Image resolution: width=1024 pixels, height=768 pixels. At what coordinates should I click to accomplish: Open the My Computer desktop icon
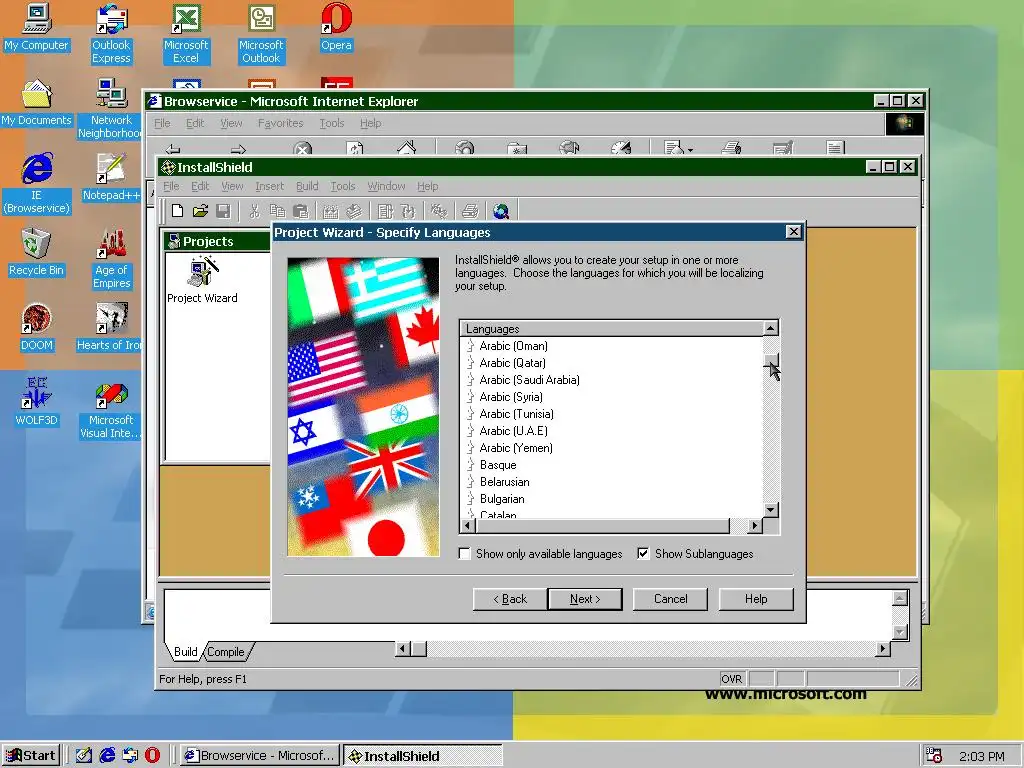pyautogui.click(x=37, y=27)
